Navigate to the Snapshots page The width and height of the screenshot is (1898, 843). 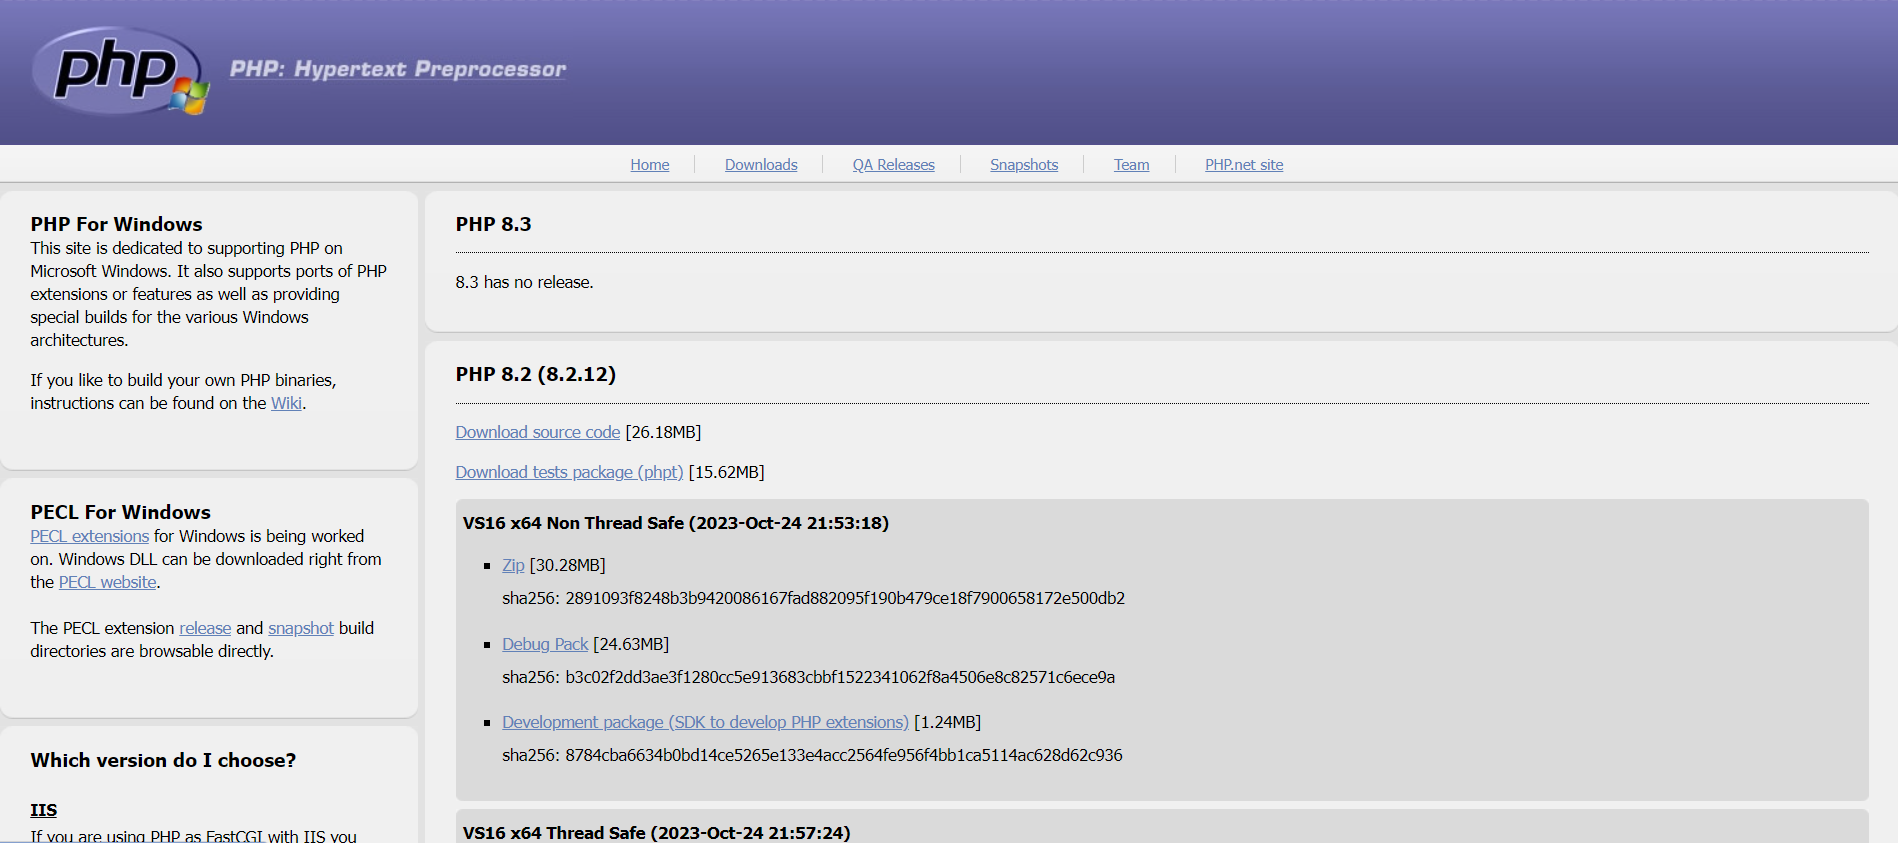pyautogui.click(x=1023, y=165)
